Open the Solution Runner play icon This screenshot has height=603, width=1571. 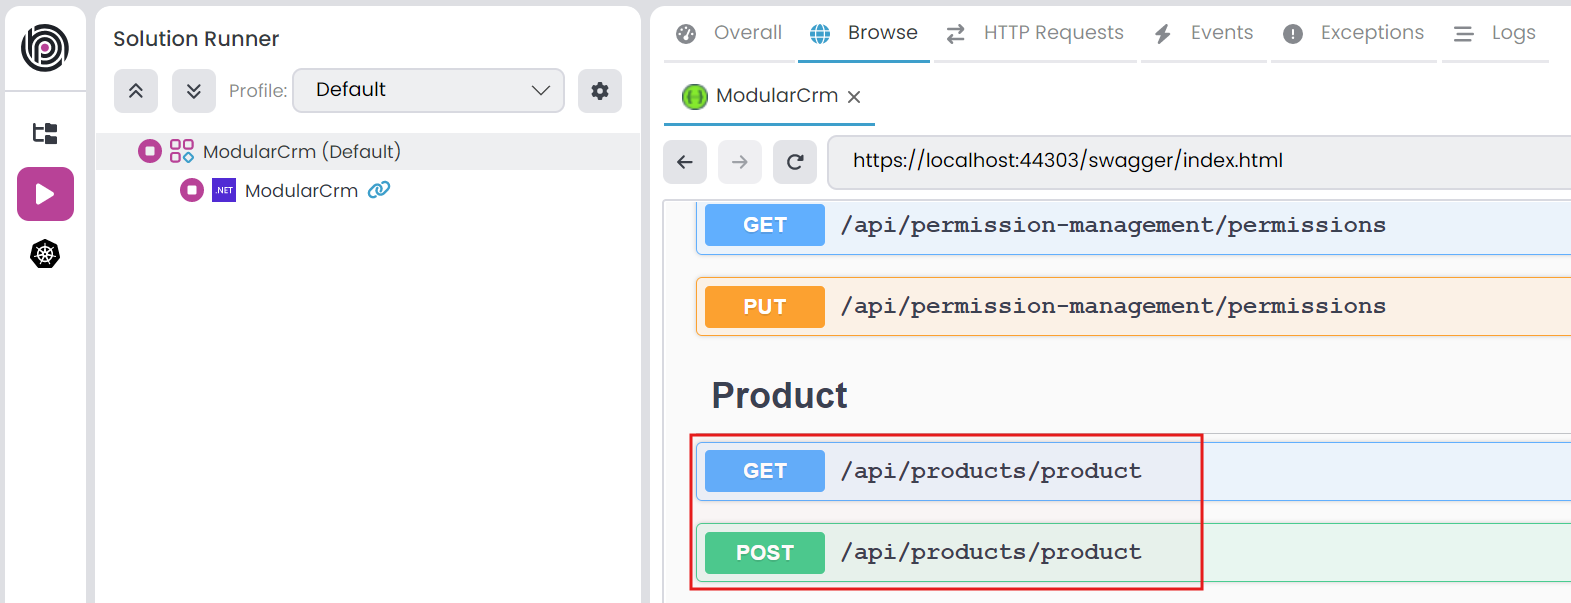pos(45,194)
